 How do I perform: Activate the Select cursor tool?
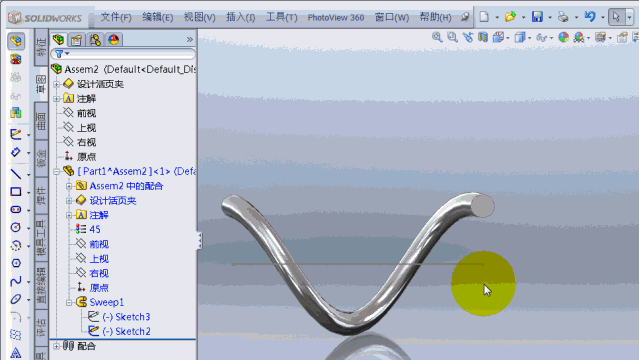[616, 17]
